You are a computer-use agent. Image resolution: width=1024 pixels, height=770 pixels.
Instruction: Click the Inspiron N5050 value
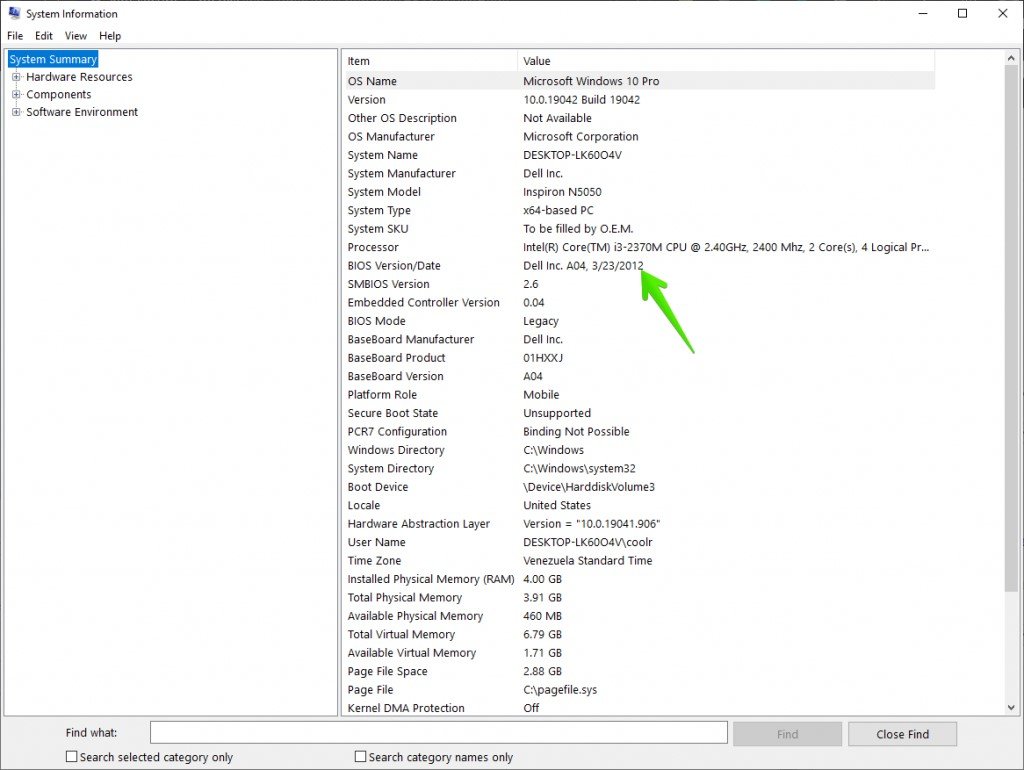click(562, 192)
